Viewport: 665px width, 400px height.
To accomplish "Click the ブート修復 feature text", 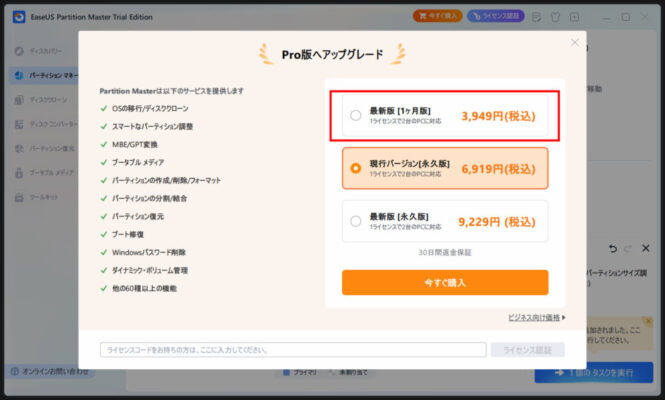I will 128,235.
